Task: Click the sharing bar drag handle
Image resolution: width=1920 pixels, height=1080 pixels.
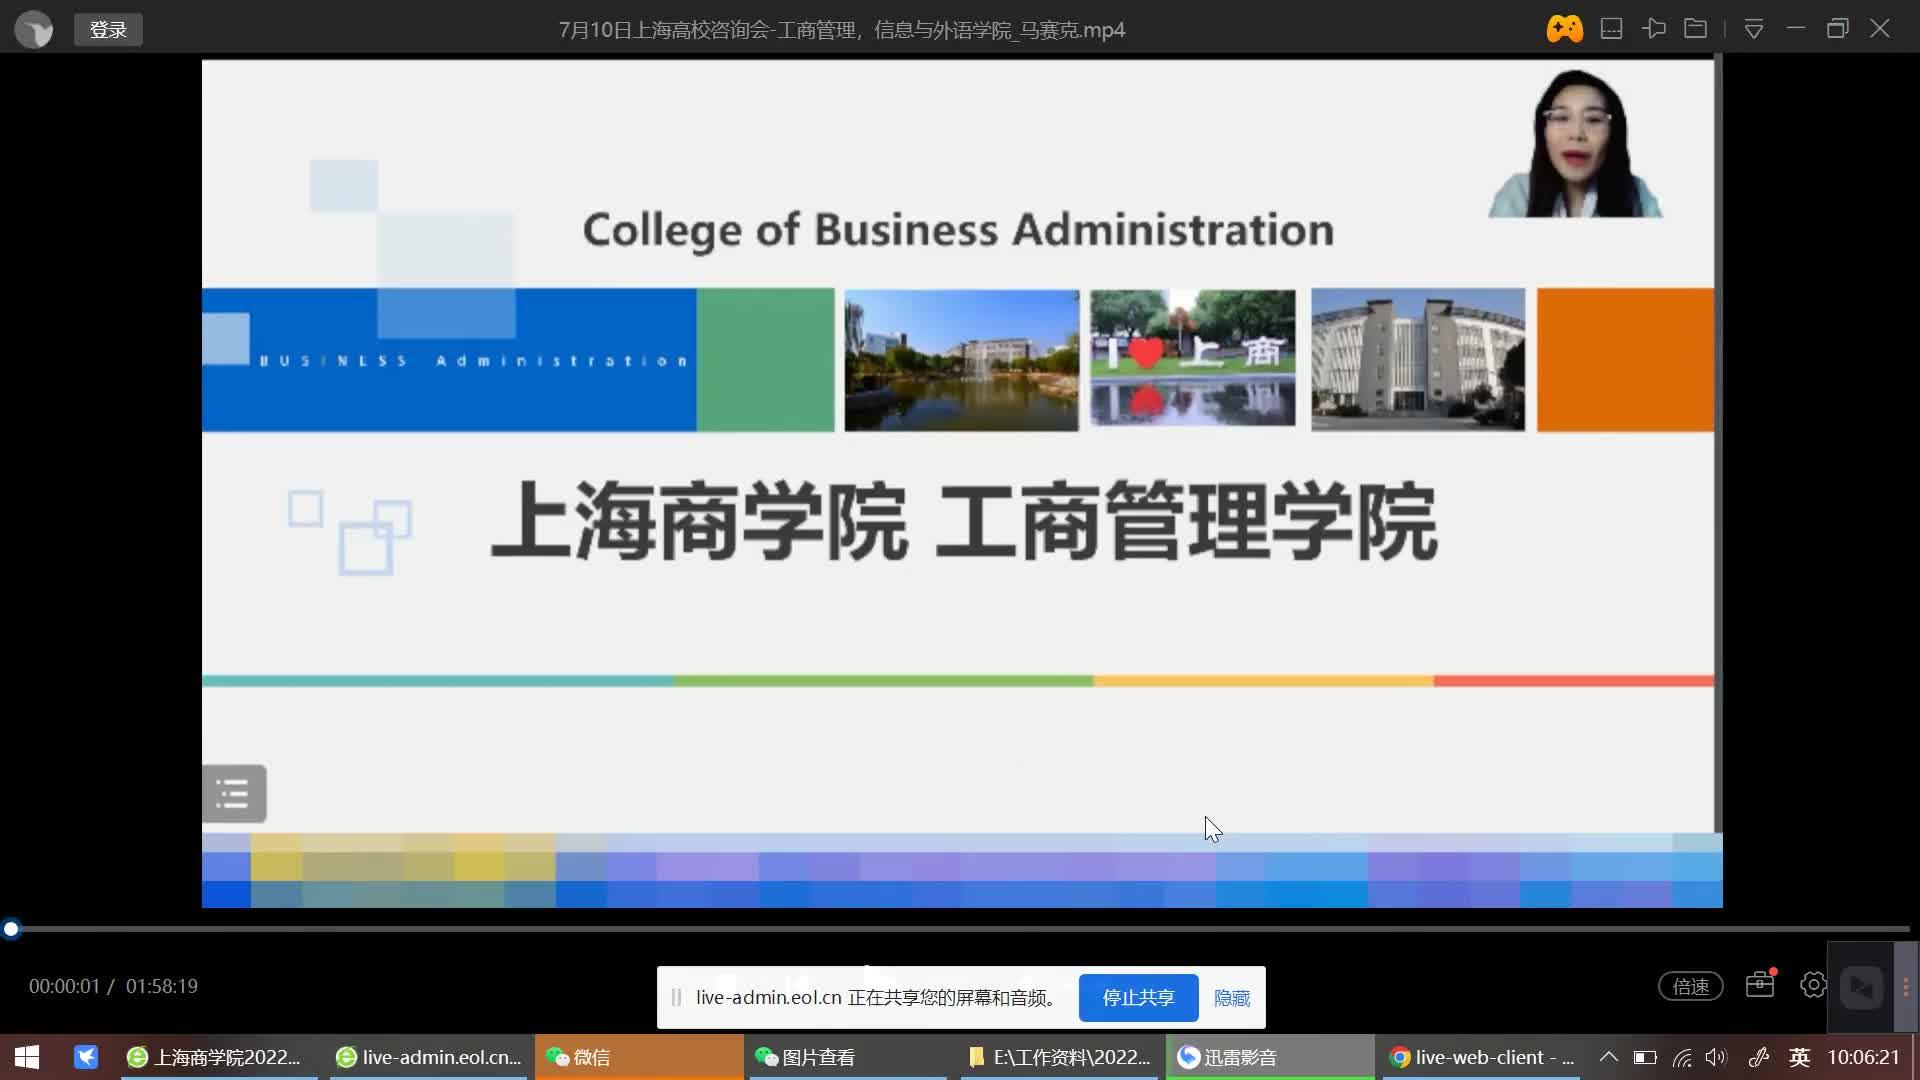Action: click(676, 997)
